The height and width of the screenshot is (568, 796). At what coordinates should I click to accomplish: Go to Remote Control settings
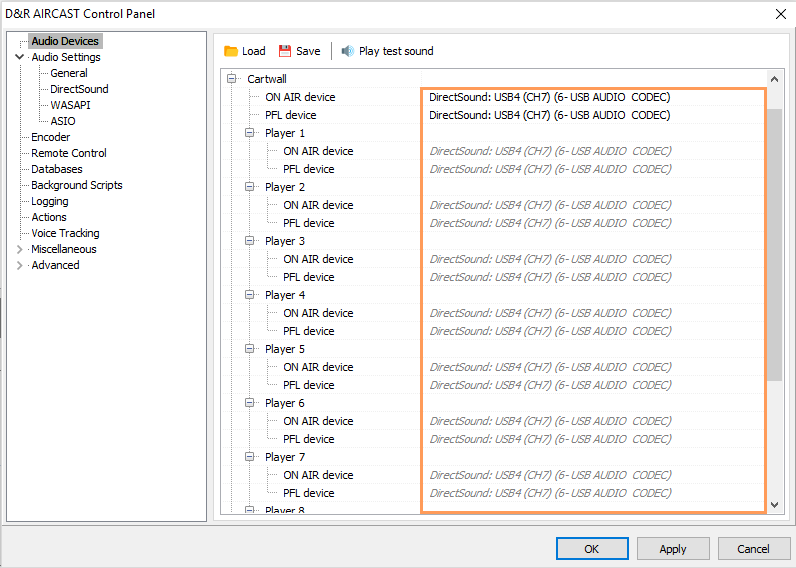(68, 153)
